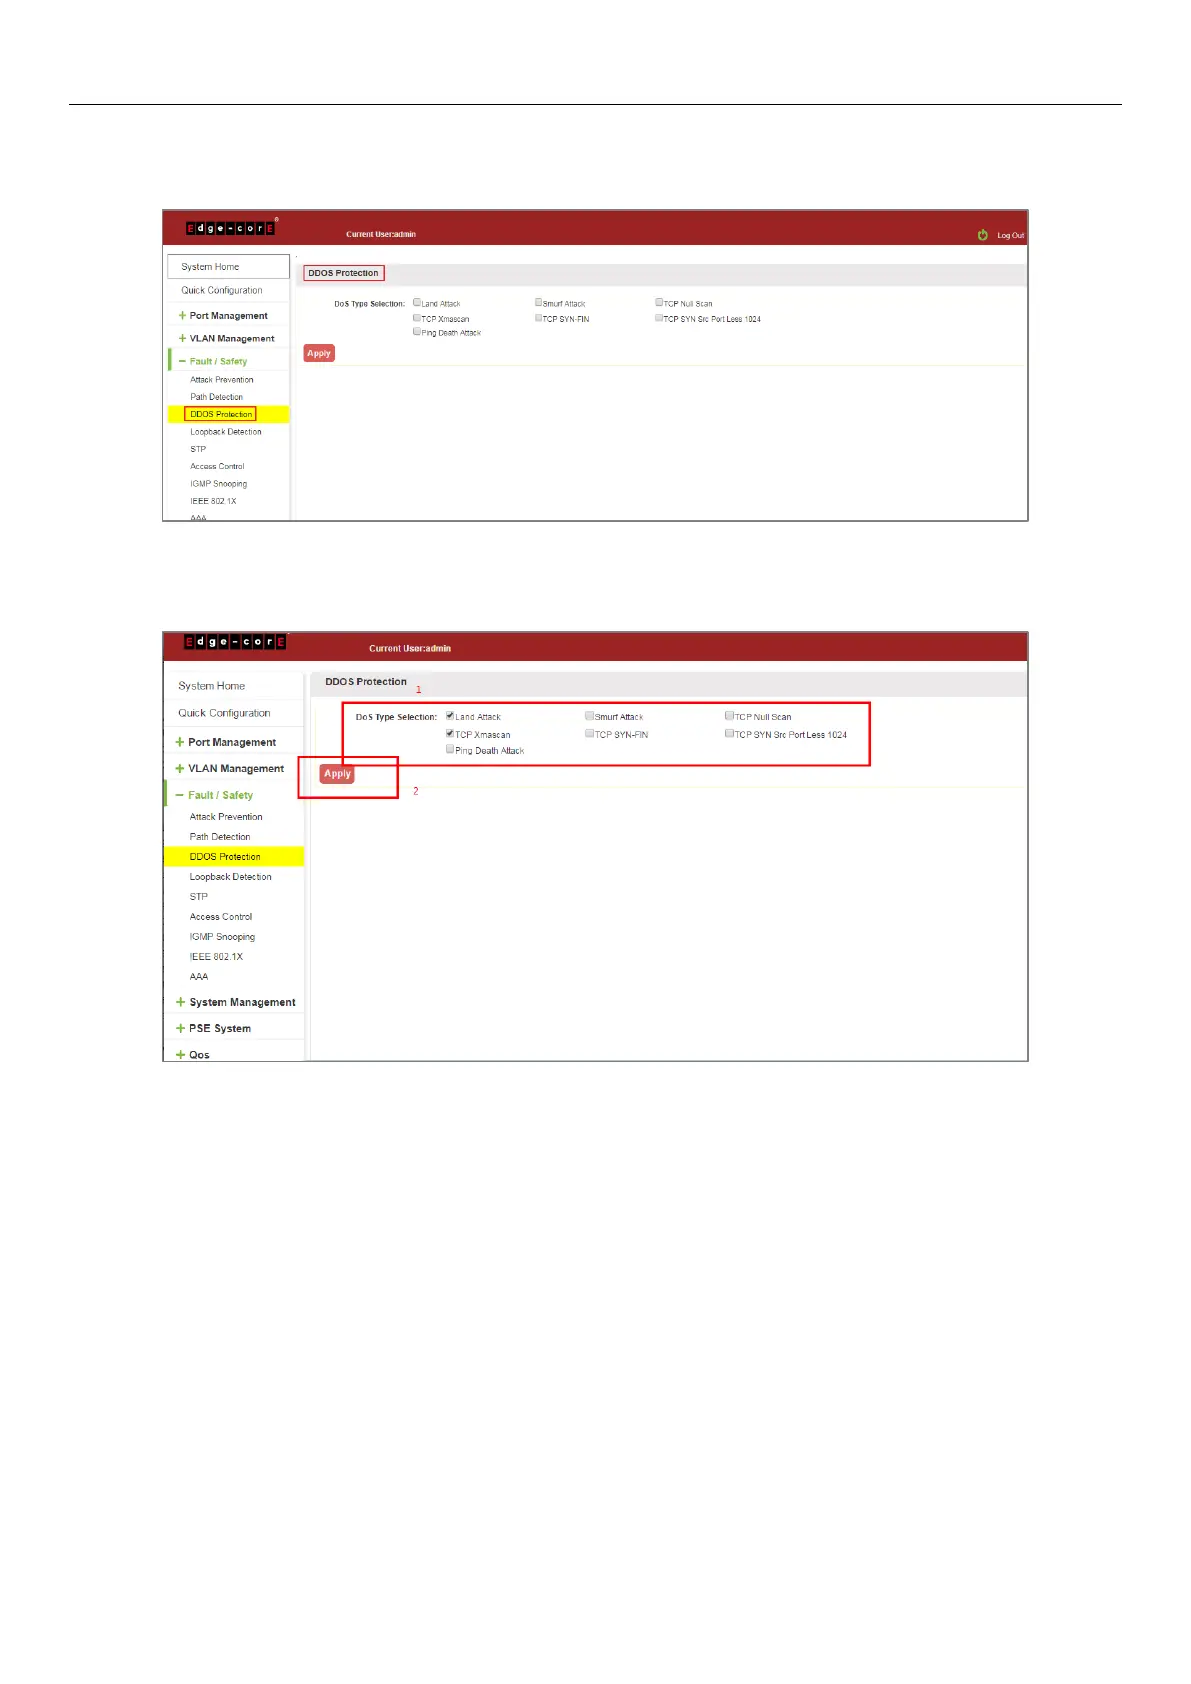Enable Smurf Attack checkbox in the lower screenshot
This screenshot has width=1191, height=1684.
pyautogui.click(x=590, y=716)
